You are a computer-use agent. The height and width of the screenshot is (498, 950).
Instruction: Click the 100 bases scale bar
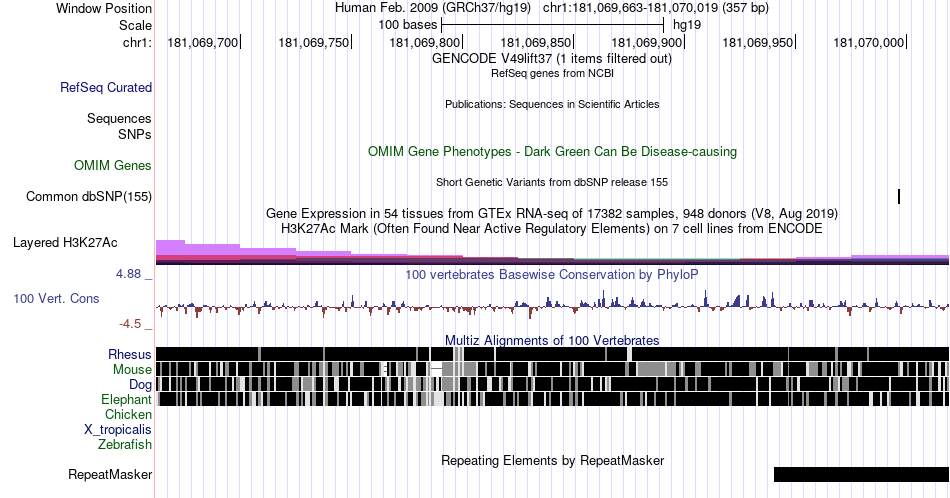[553, 25]
